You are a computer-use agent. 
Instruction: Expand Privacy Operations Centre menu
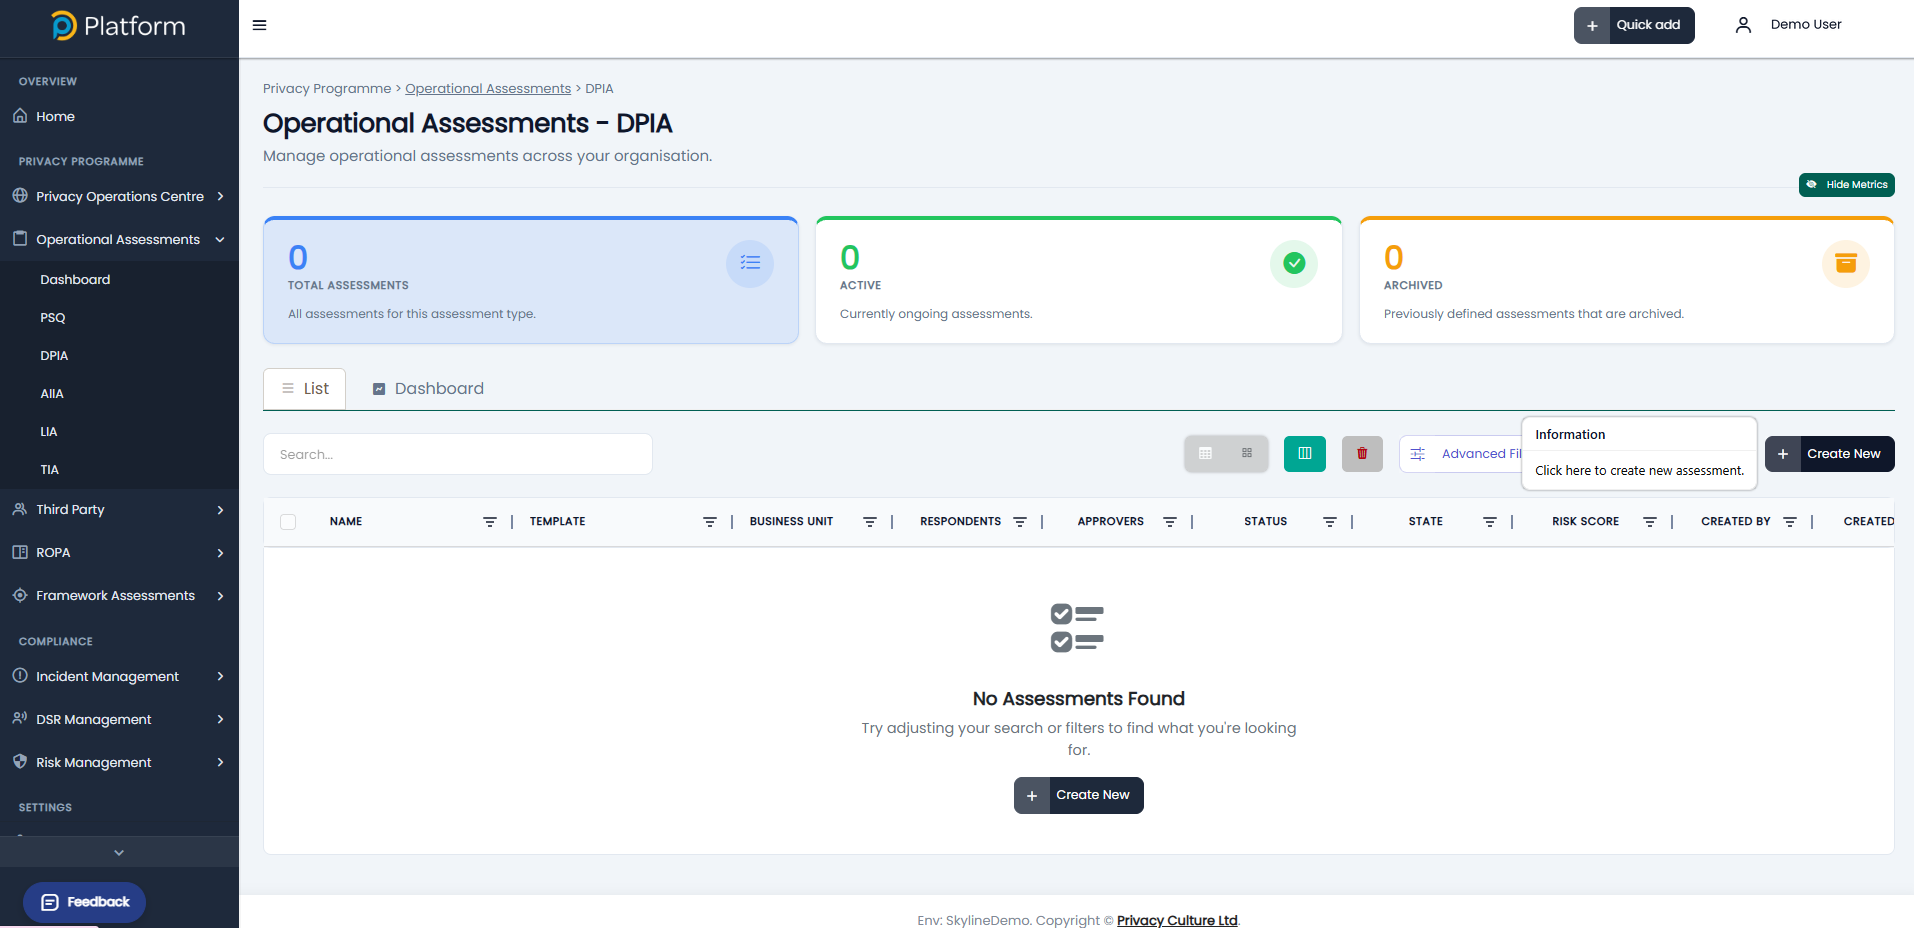click(120, 196)
